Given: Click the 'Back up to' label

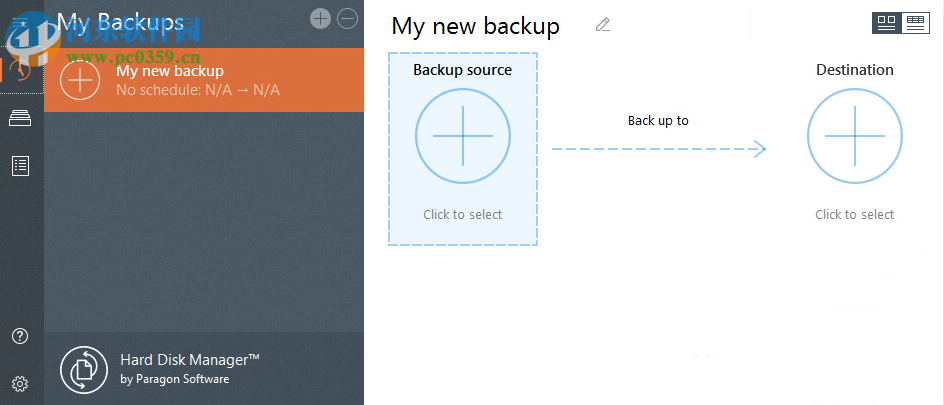Looking at the screenshot, I should (658, 121).
